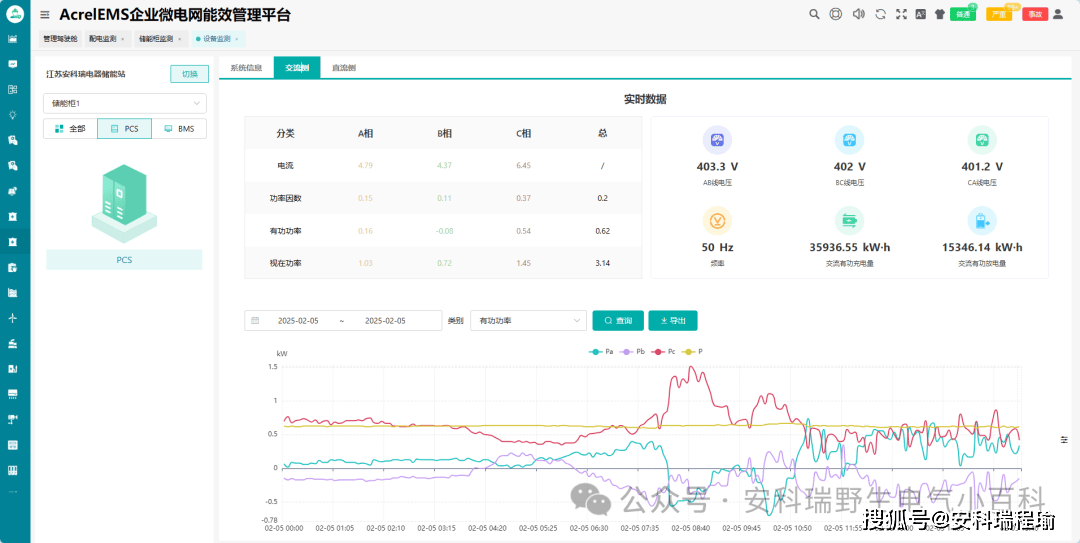Click the AB线电压 voltmeter icon
The width and height of the screenshot is (1080, 543).
pyautogui.click(x=717, y=141)
